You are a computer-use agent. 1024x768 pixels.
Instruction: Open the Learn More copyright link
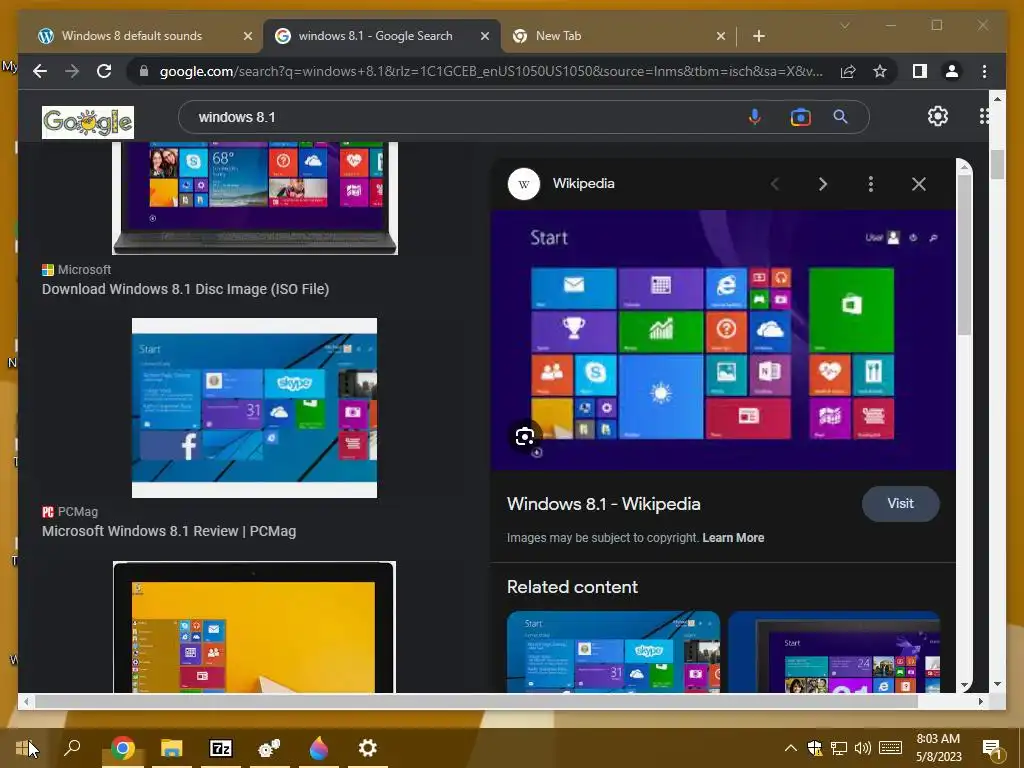(x=733, y=538)
